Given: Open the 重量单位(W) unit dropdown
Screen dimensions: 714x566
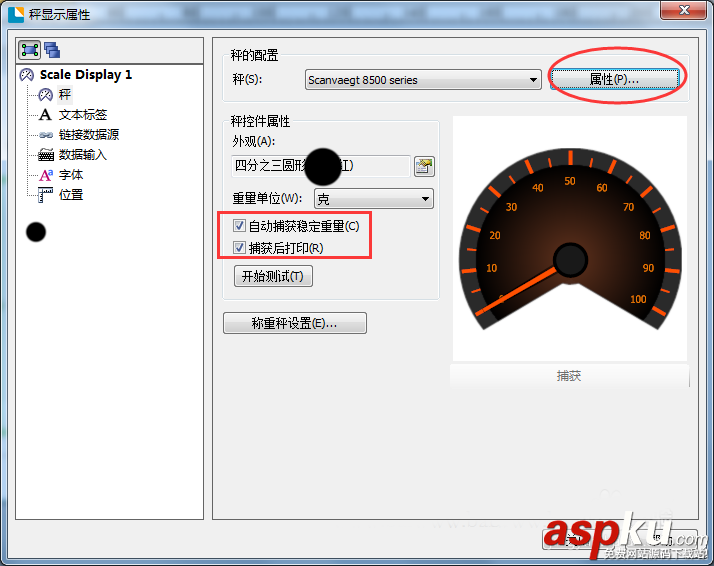Looking at the screenshot, I should click(374, 199).
